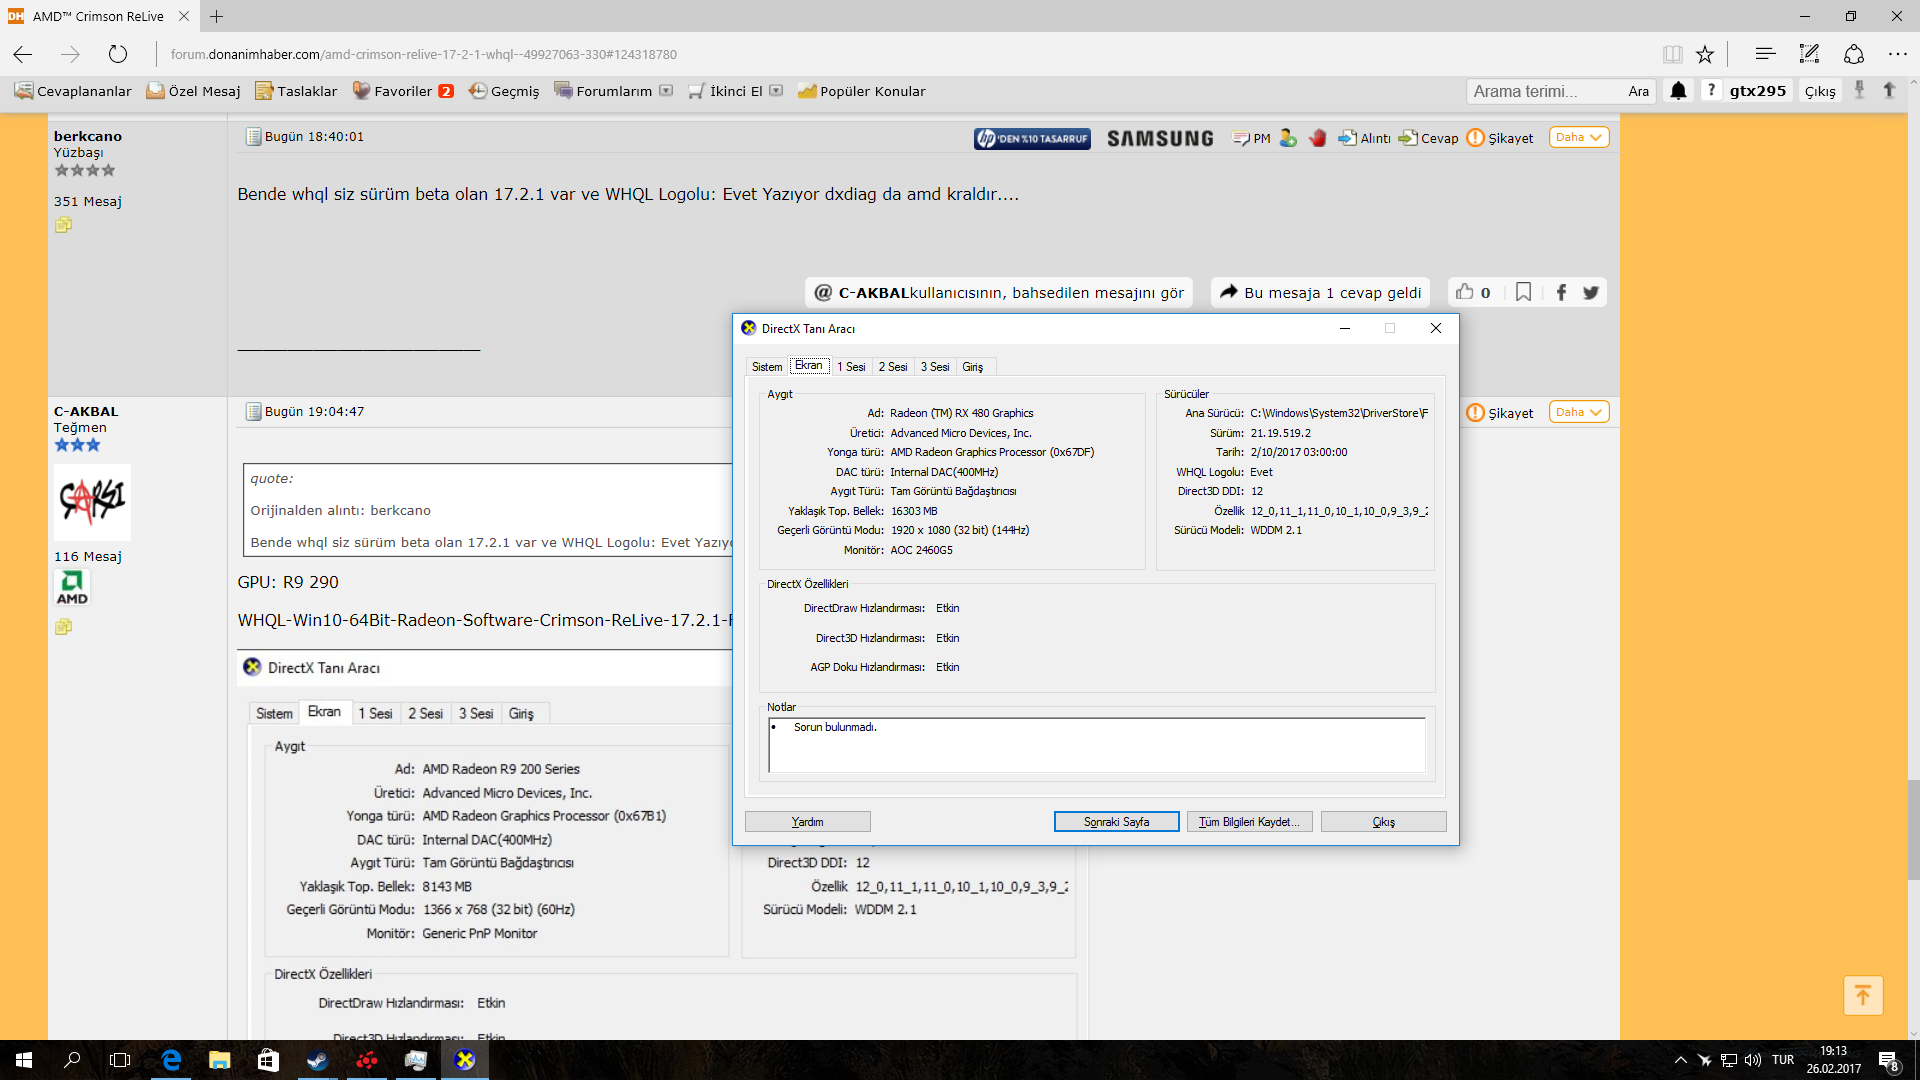Click the browser address bar URL
Screen dimensions: 1920x1080
coord(424,54)
